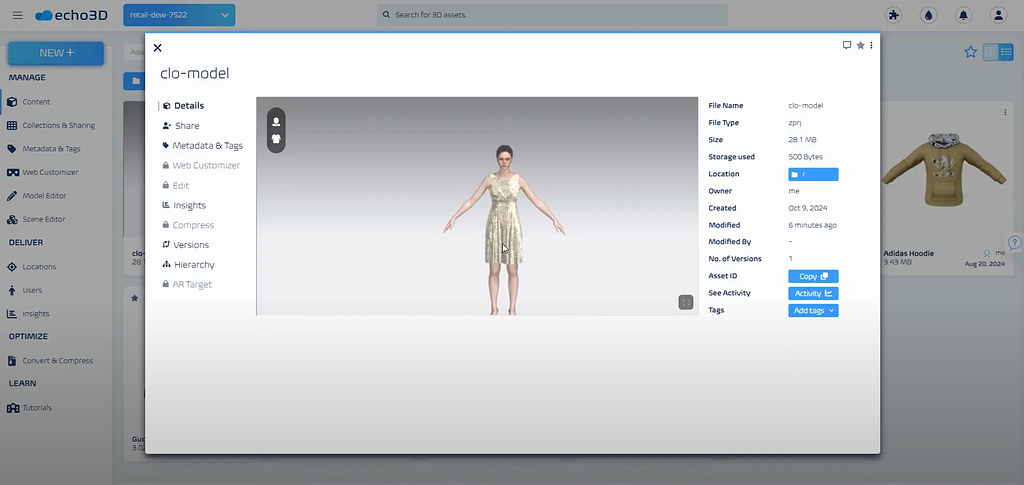Switch to grid view layout
This screenshot has height=485, width=1024.
pyautogui.click(x=990, y=52)
